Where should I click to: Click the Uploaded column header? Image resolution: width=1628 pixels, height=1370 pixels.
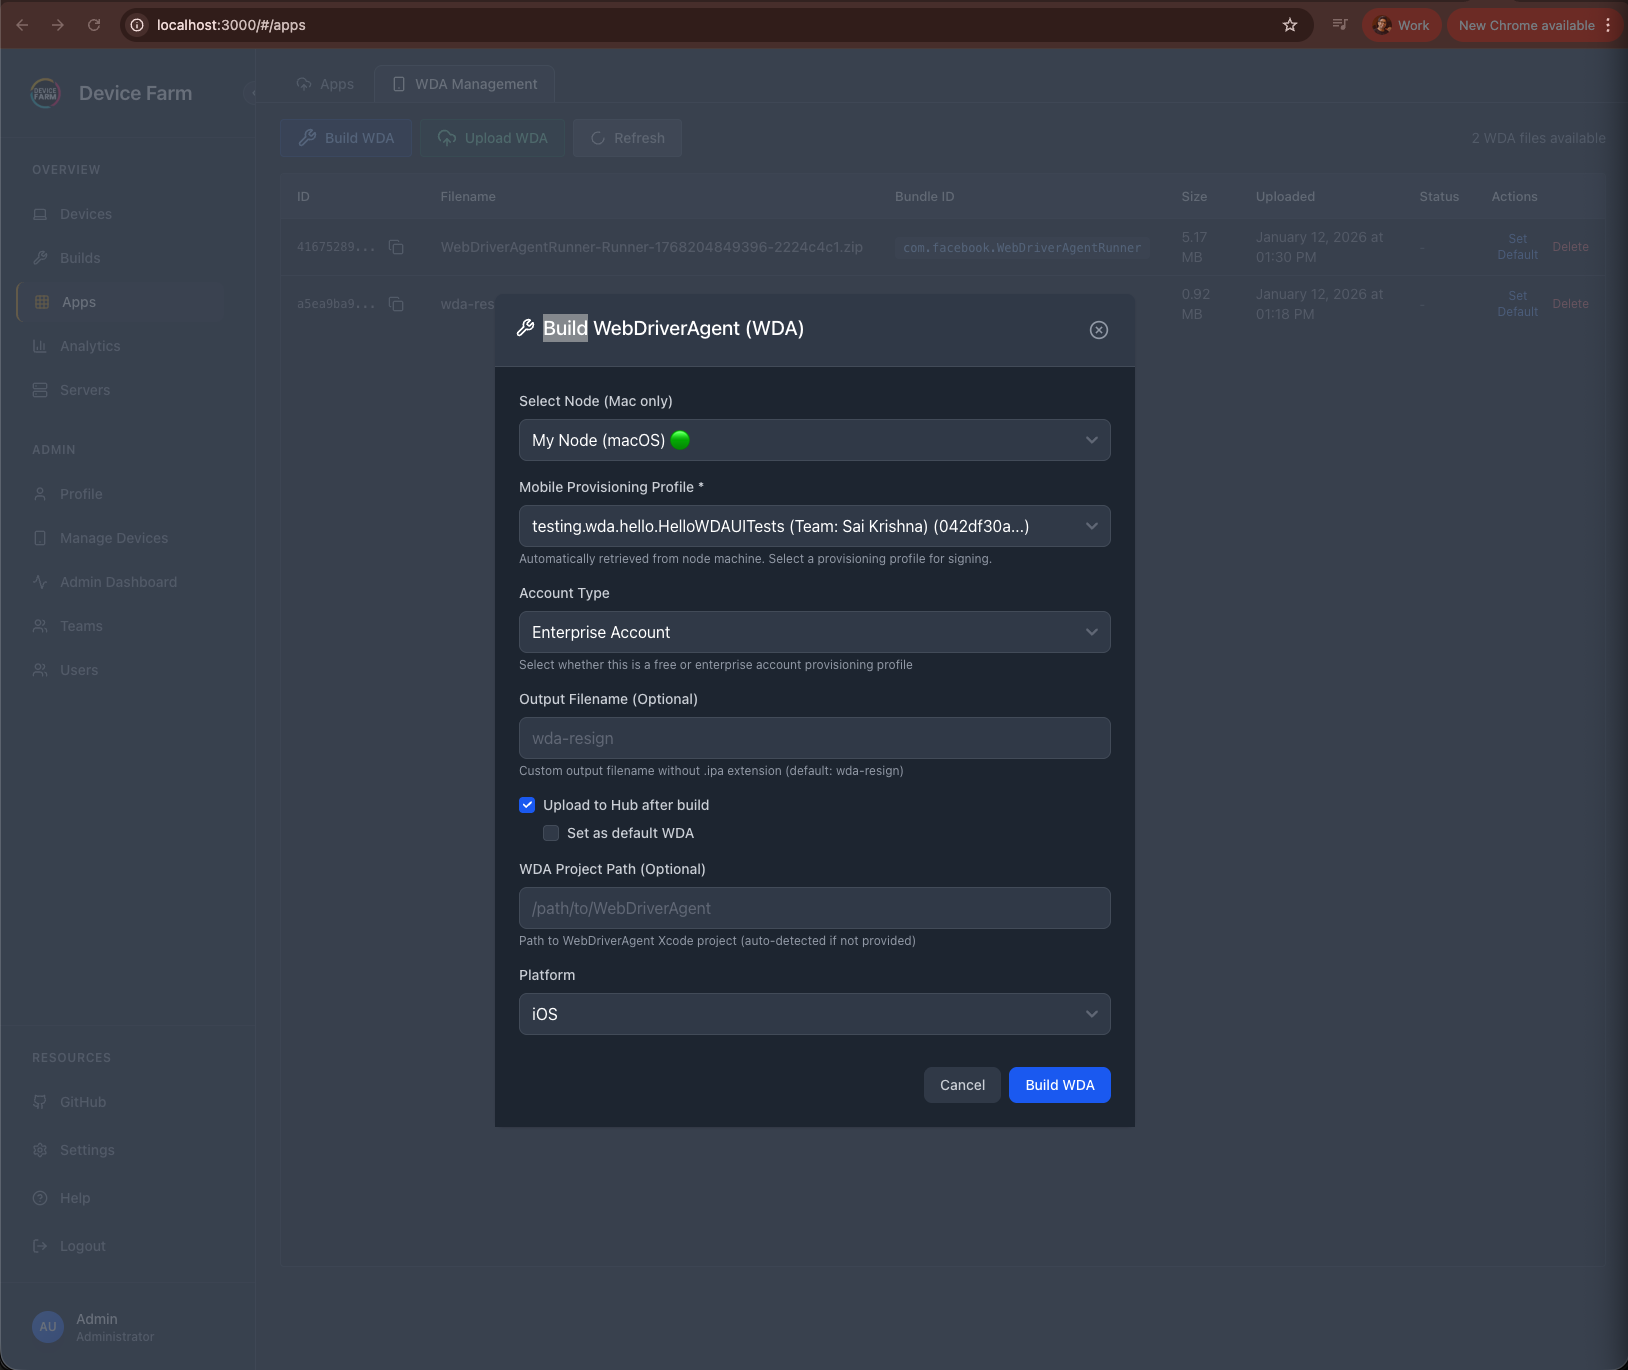coord(1285,197)
